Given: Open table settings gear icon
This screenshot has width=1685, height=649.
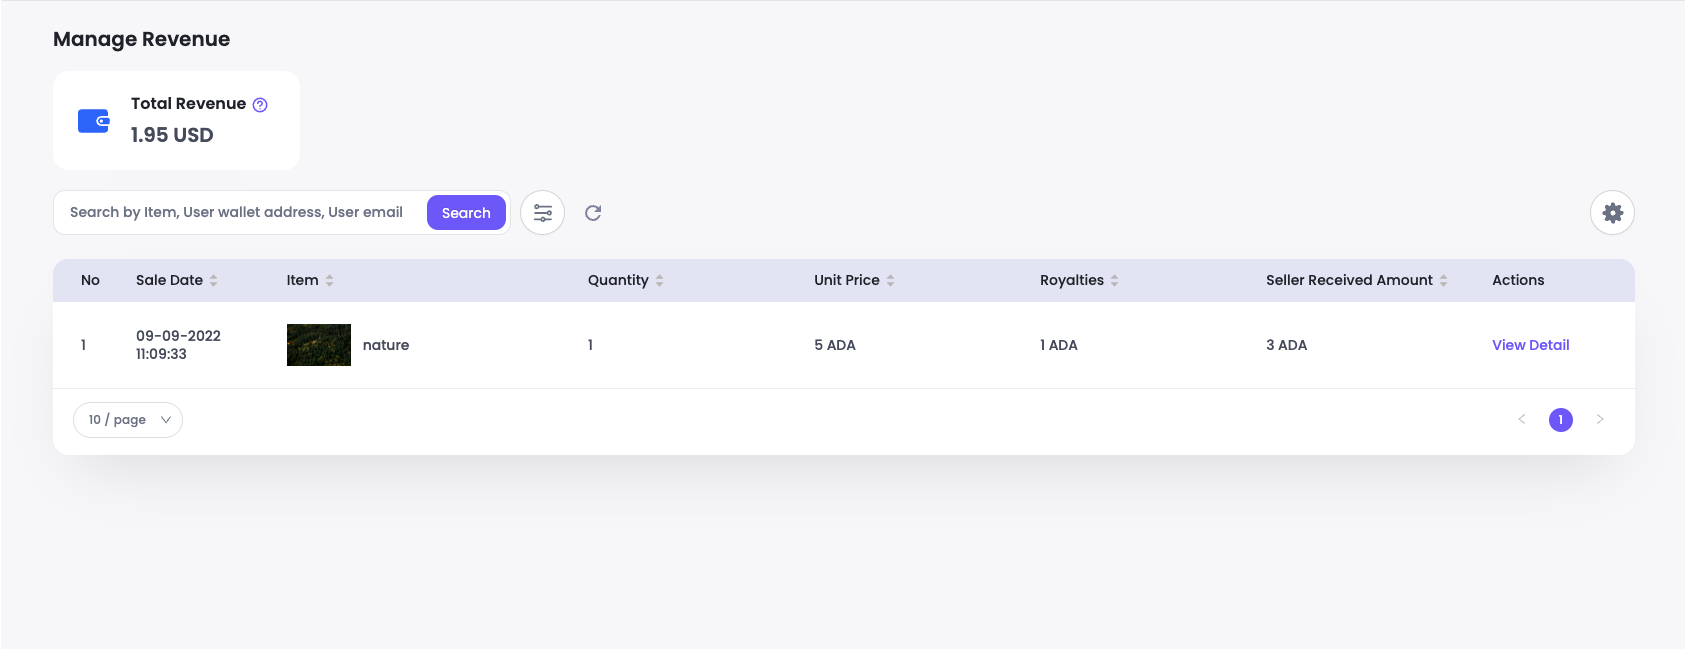Looking at the screenshot, I should [1612, 213].
